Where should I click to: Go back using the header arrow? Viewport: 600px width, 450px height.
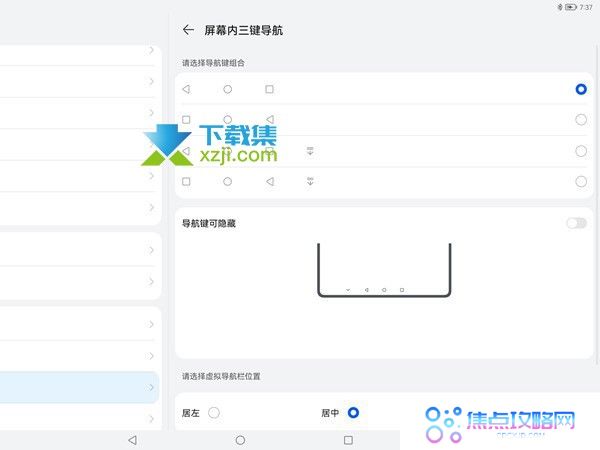click(x=188, y=30)
